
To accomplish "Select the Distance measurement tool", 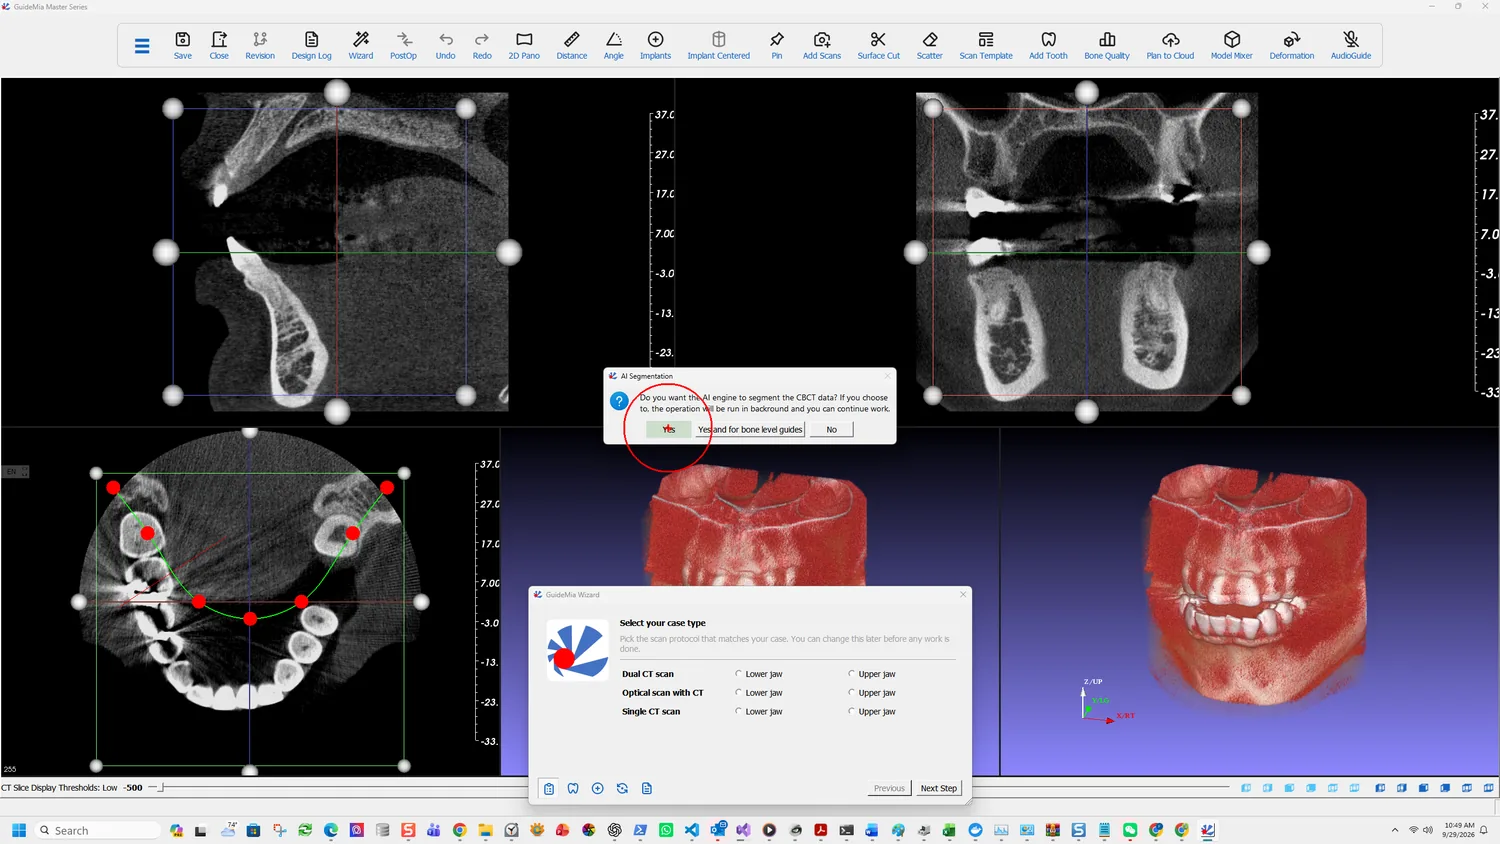I will [572, 46].
